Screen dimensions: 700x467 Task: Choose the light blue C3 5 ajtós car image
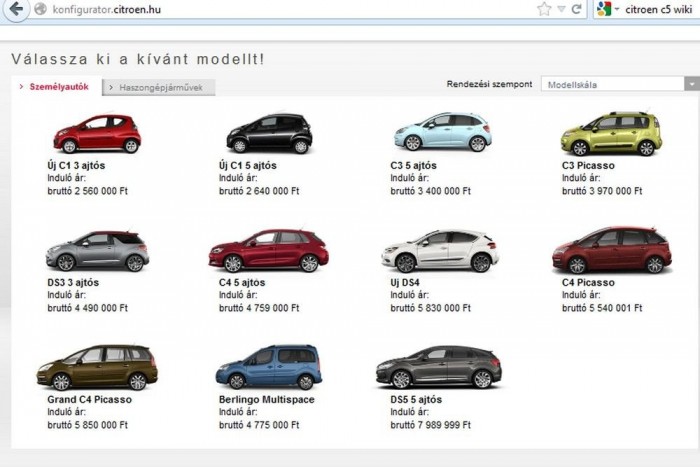(443, 132)
